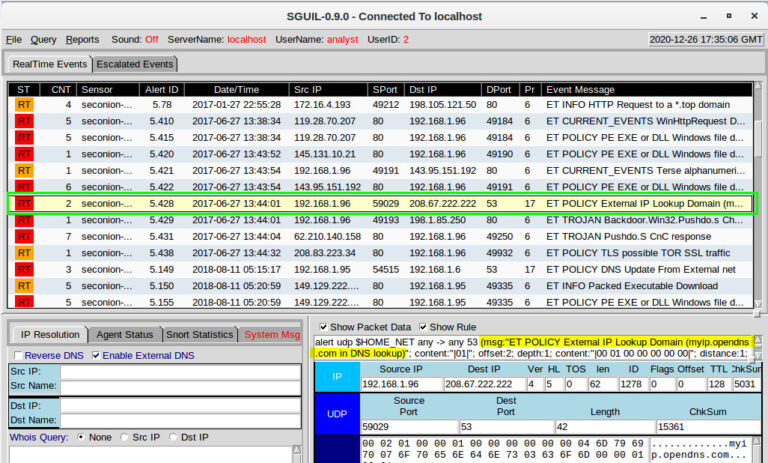Click packet Source IP 192.168.1.96 field
Screen dimensions: 768x463
[402, 384]
